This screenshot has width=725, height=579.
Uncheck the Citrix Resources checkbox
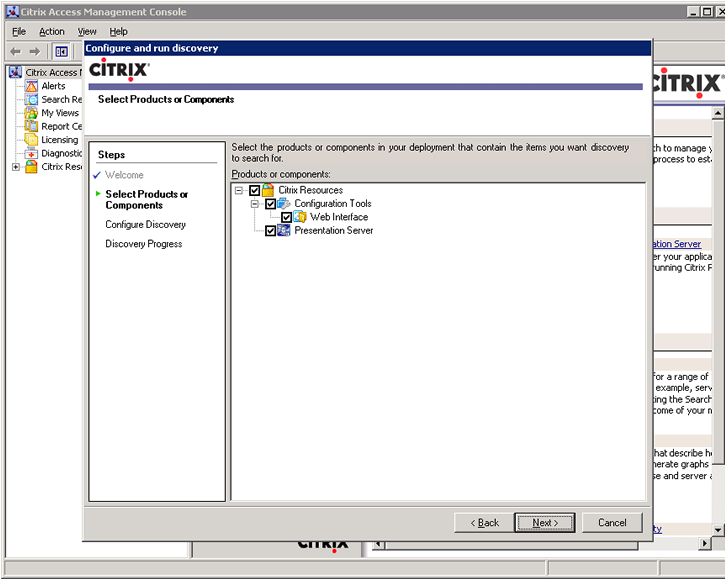point(254,190)
